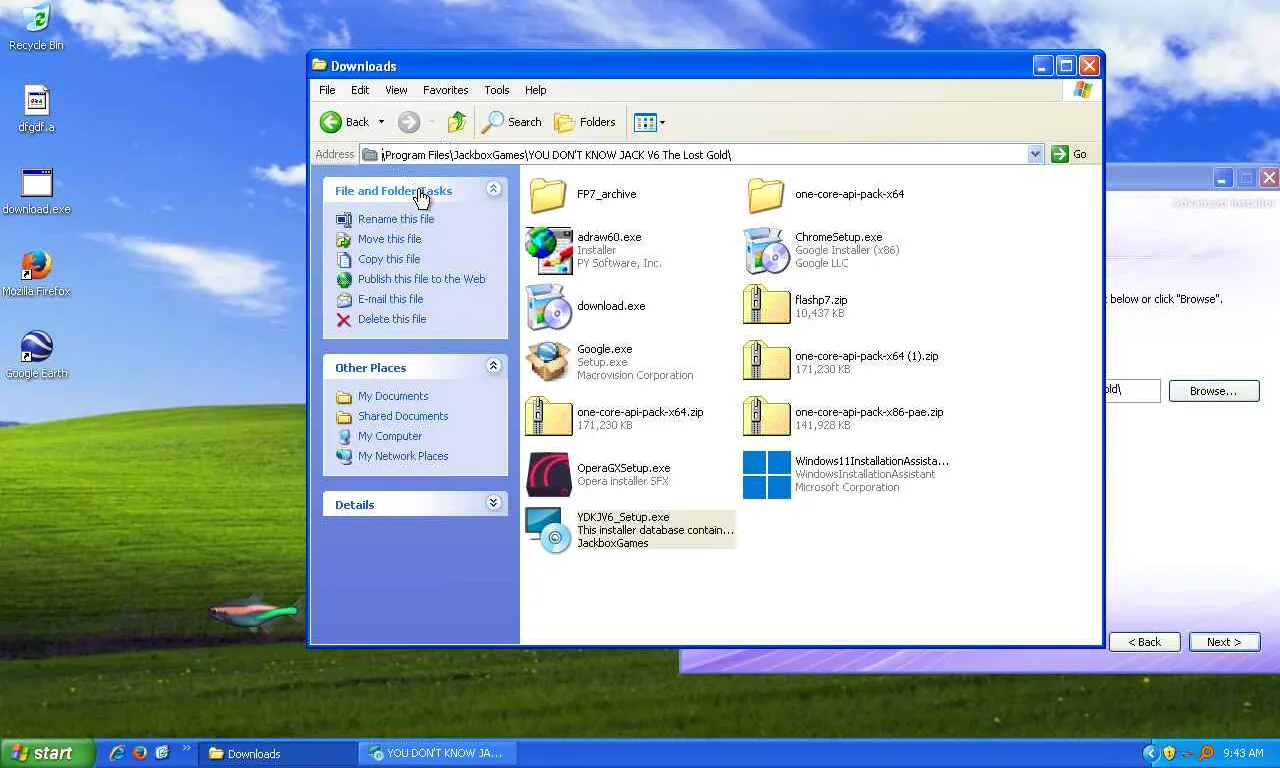Click into the address bar path field
Screen dimensions: 1280x768
click(703, 154)
